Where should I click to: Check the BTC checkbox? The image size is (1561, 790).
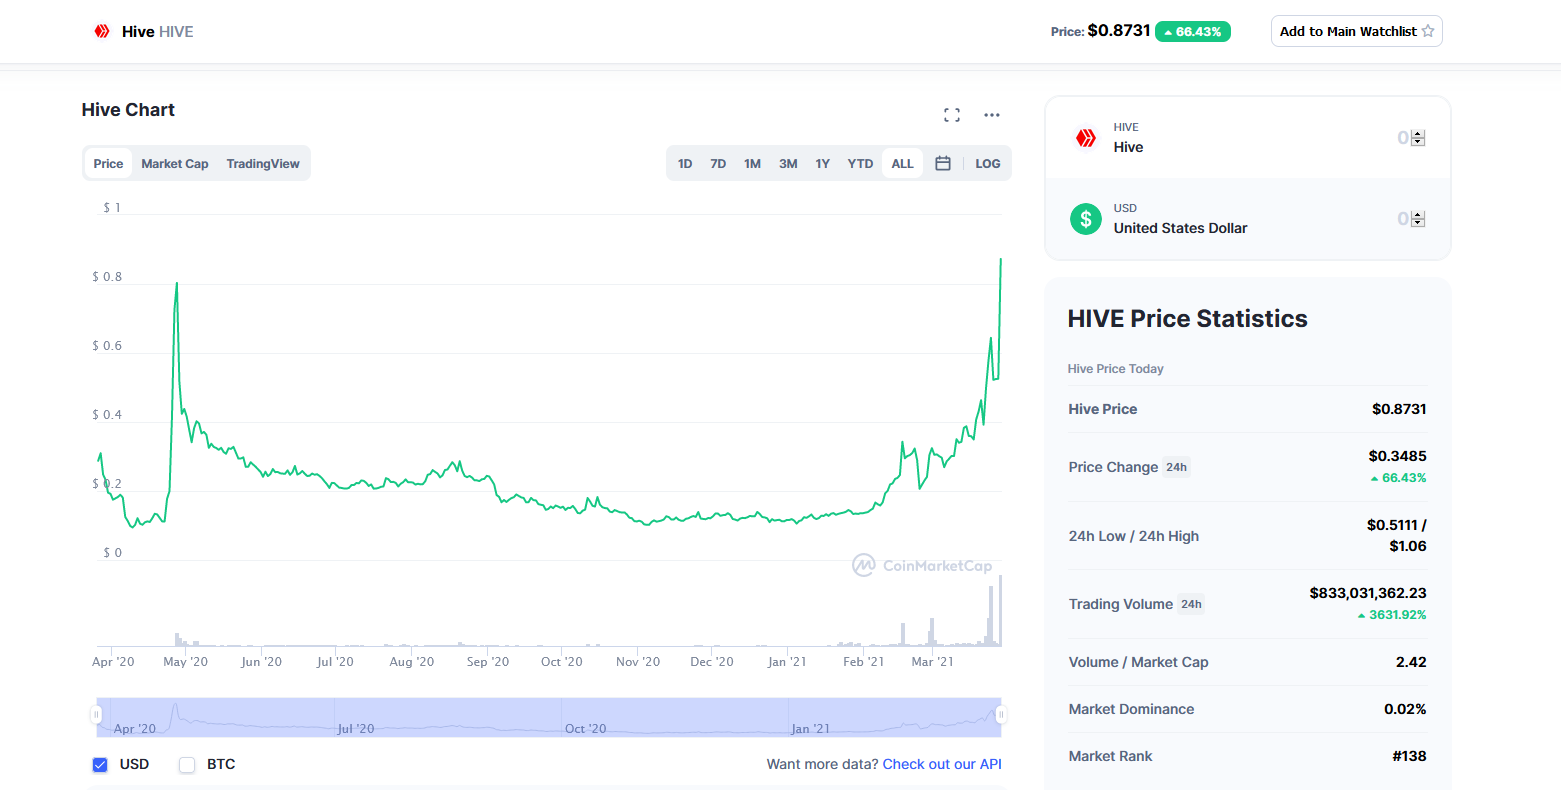pyautogui.click(x=187, y=765)
